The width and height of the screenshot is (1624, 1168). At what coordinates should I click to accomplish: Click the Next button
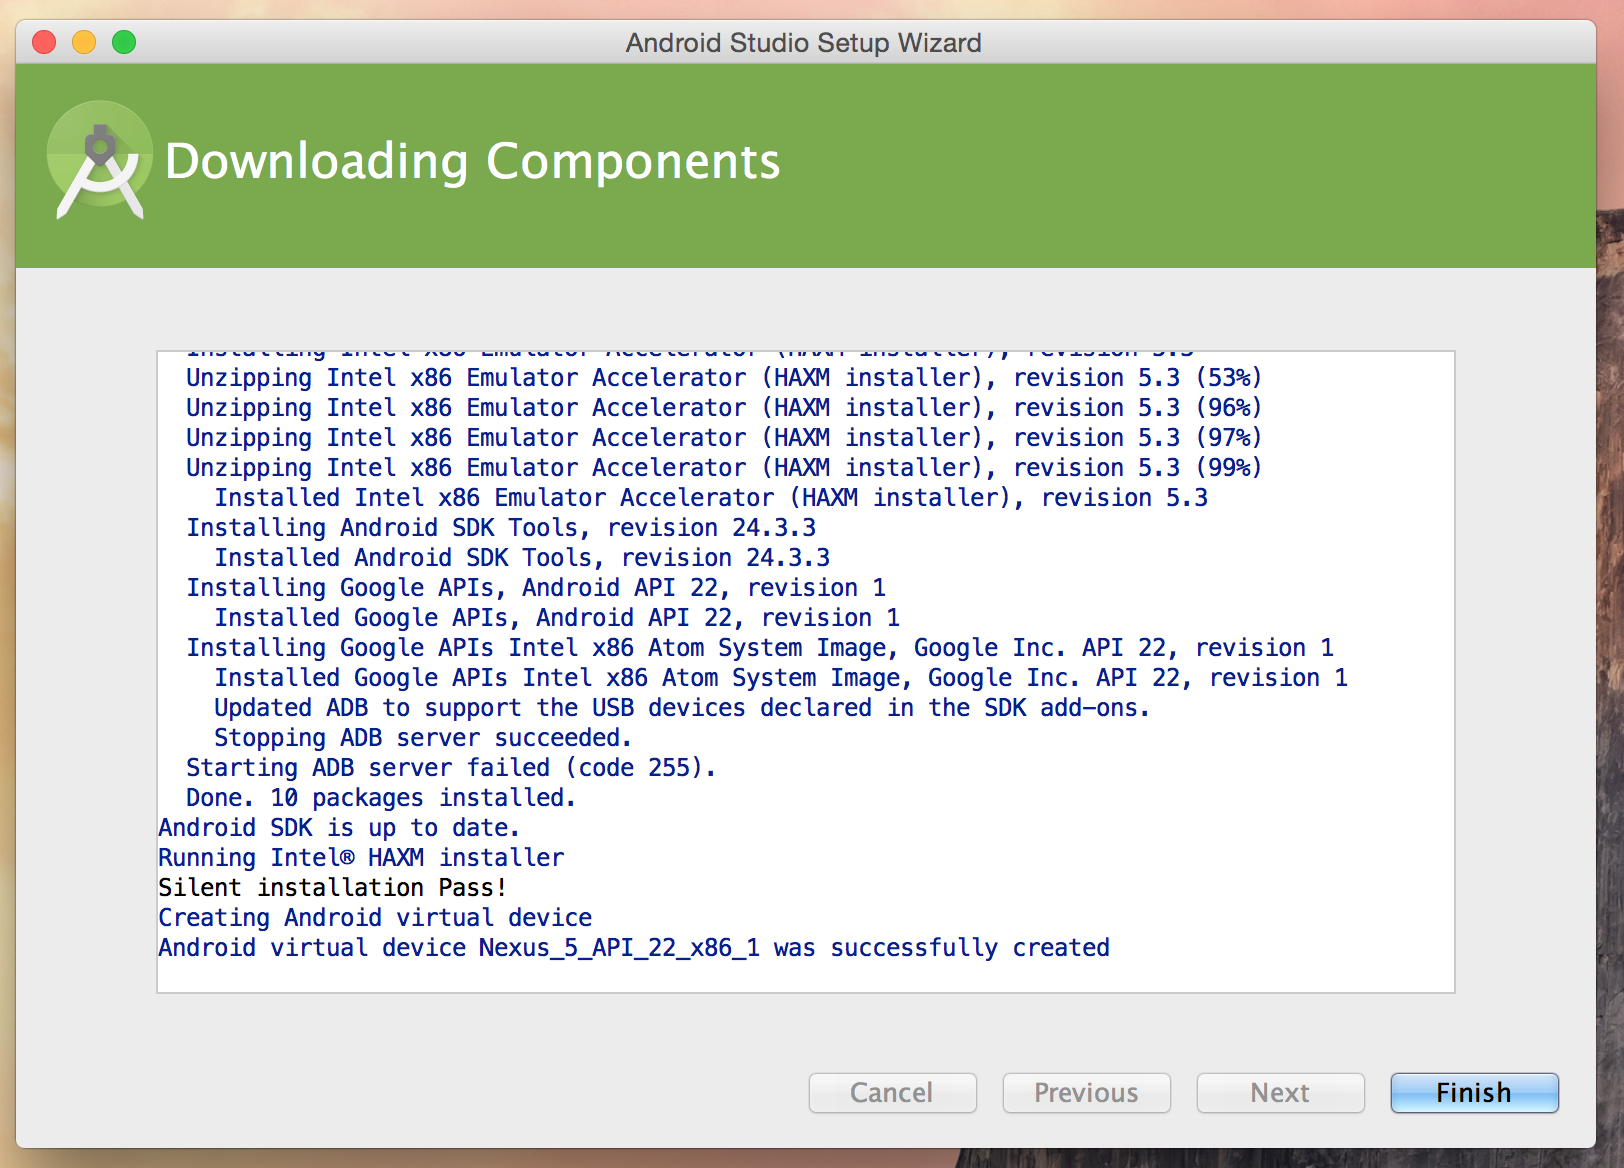point(1280,1093)
